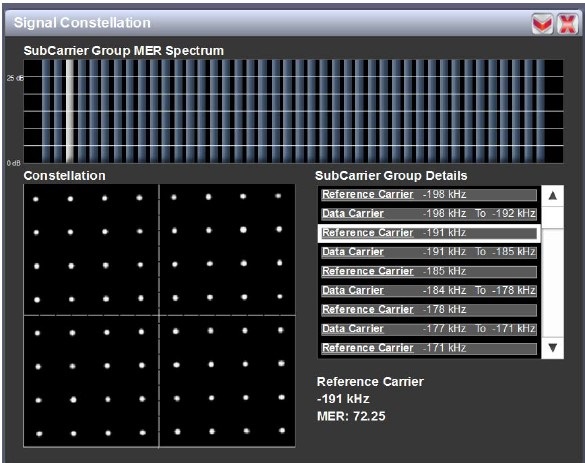This screenshot has height=463, width=585.
Task: Select highlighted Reference Carrier -191 kHz
Action: coord(429,233)
